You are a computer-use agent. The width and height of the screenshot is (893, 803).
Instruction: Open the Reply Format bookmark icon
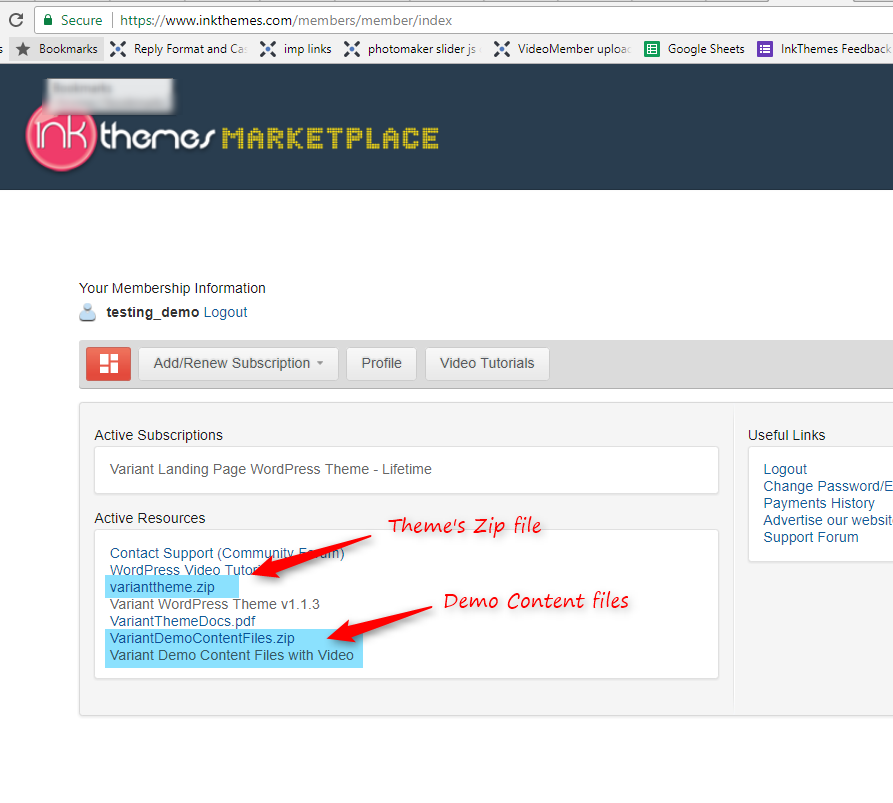click(x=118, y=49)
